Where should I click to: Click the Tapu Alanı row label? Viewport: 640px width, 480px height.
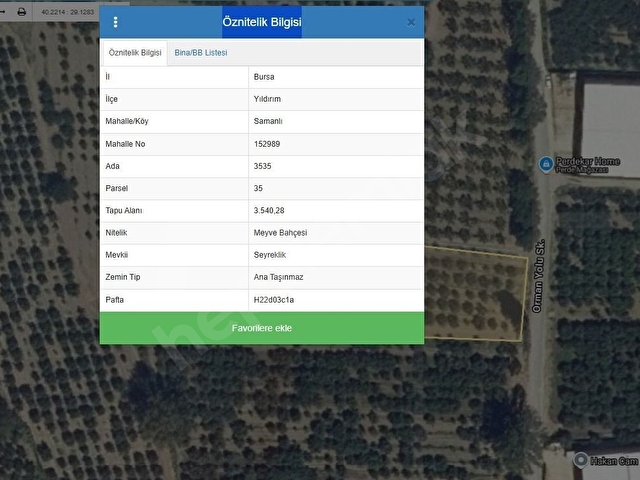click(124, 211)
